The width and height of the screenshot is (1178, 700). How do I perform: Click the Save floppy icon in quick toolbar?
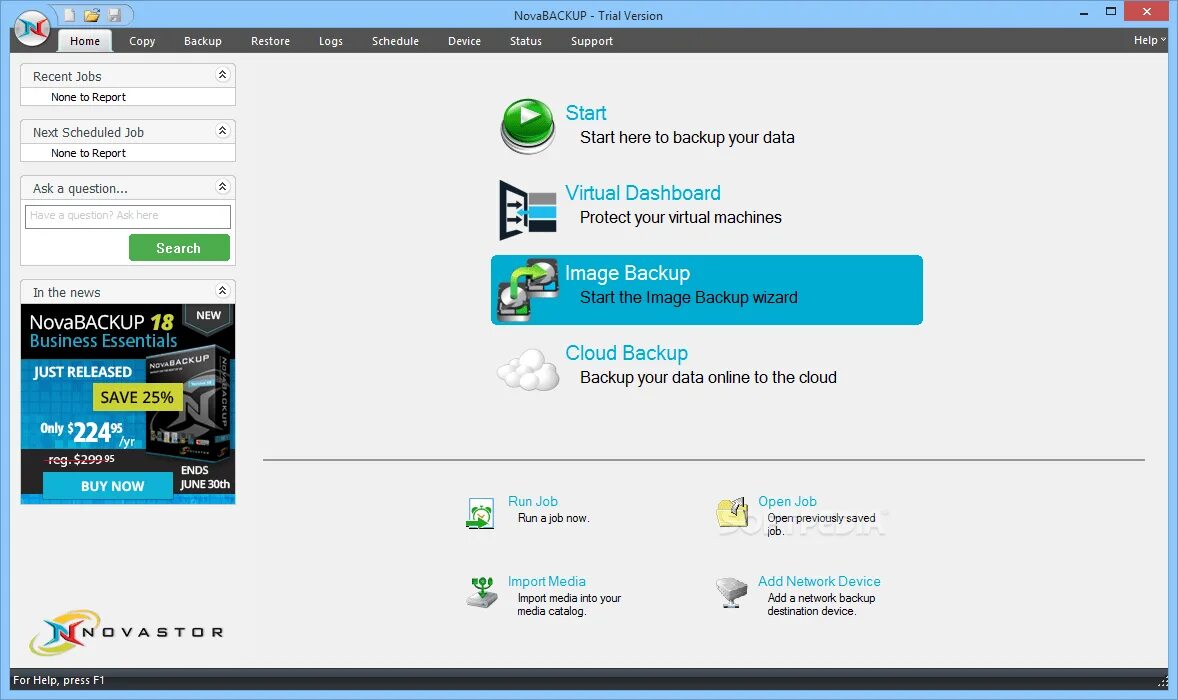pos(115,15)
